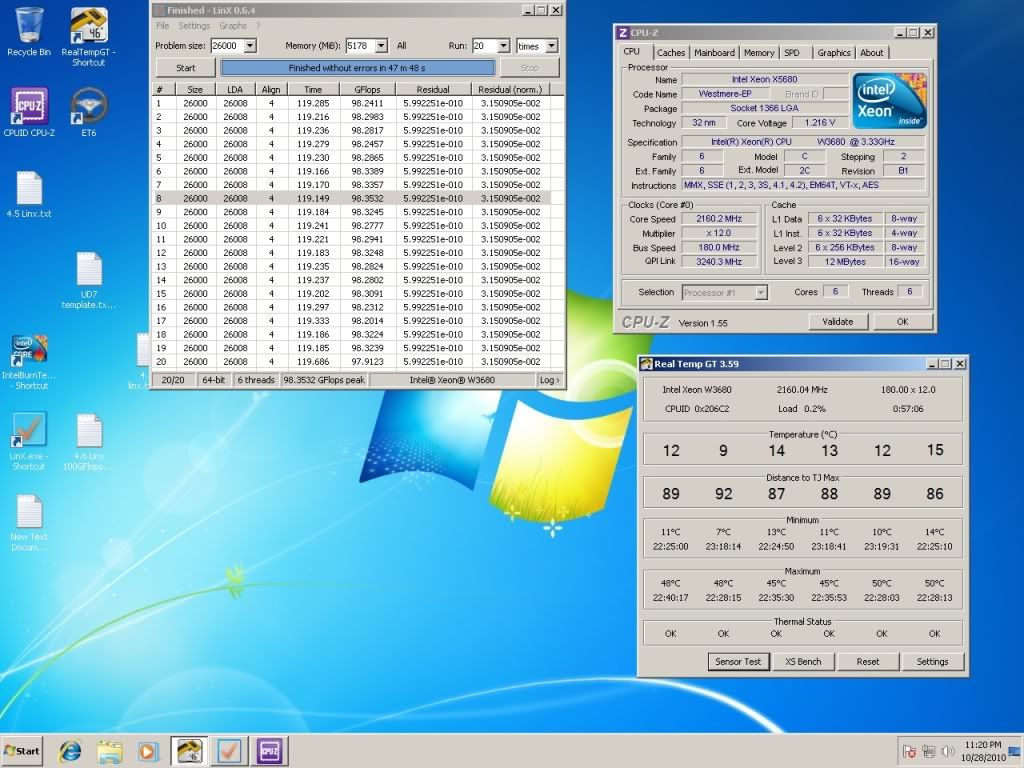Viewport: 1024px width, 768px height.
Task: Start XS Bench in Real Temp GT
Action: click(x=803, y=662)
